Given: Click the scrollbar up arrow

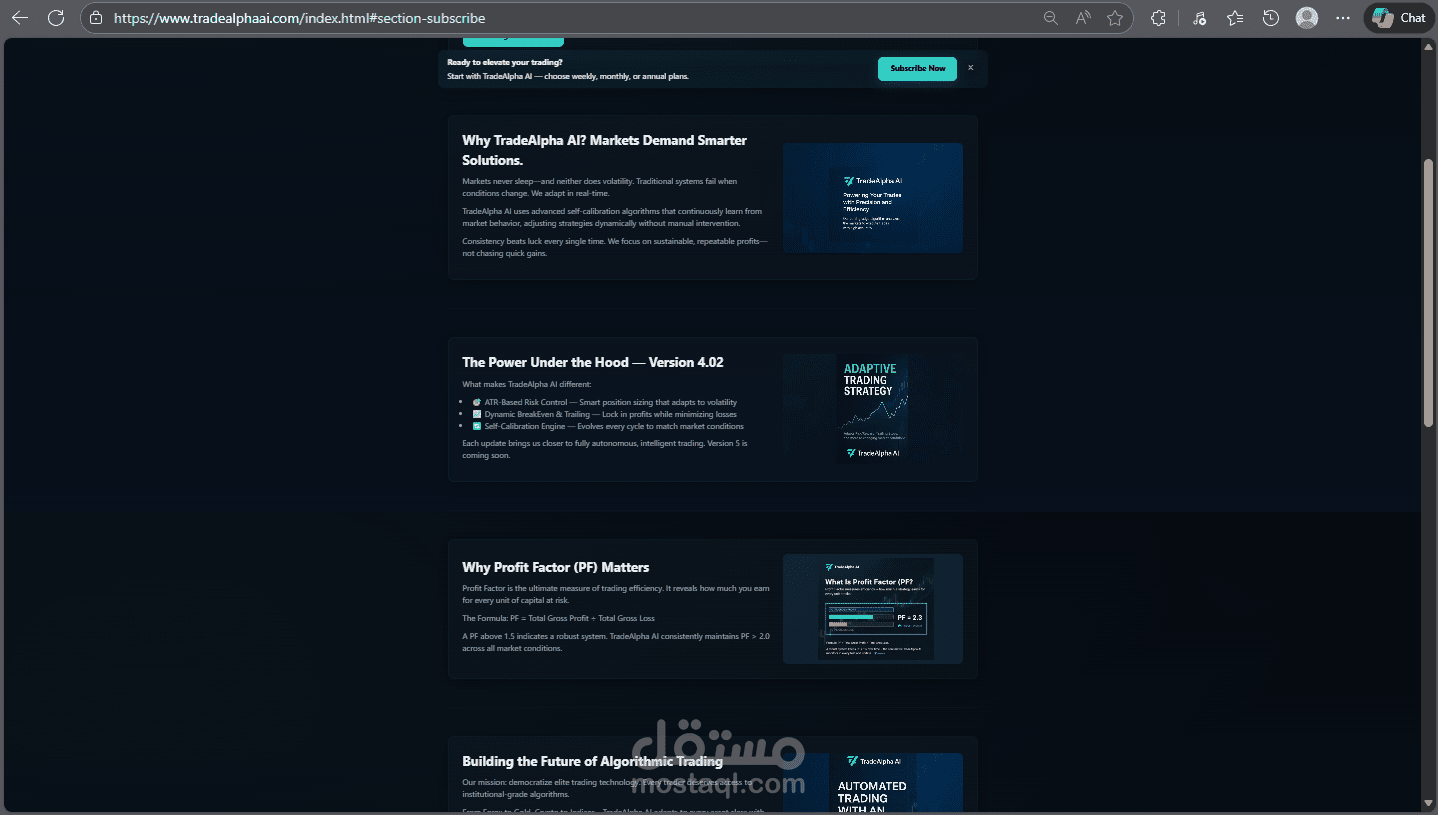Looking at the screenshot, I should point(1429,45).
